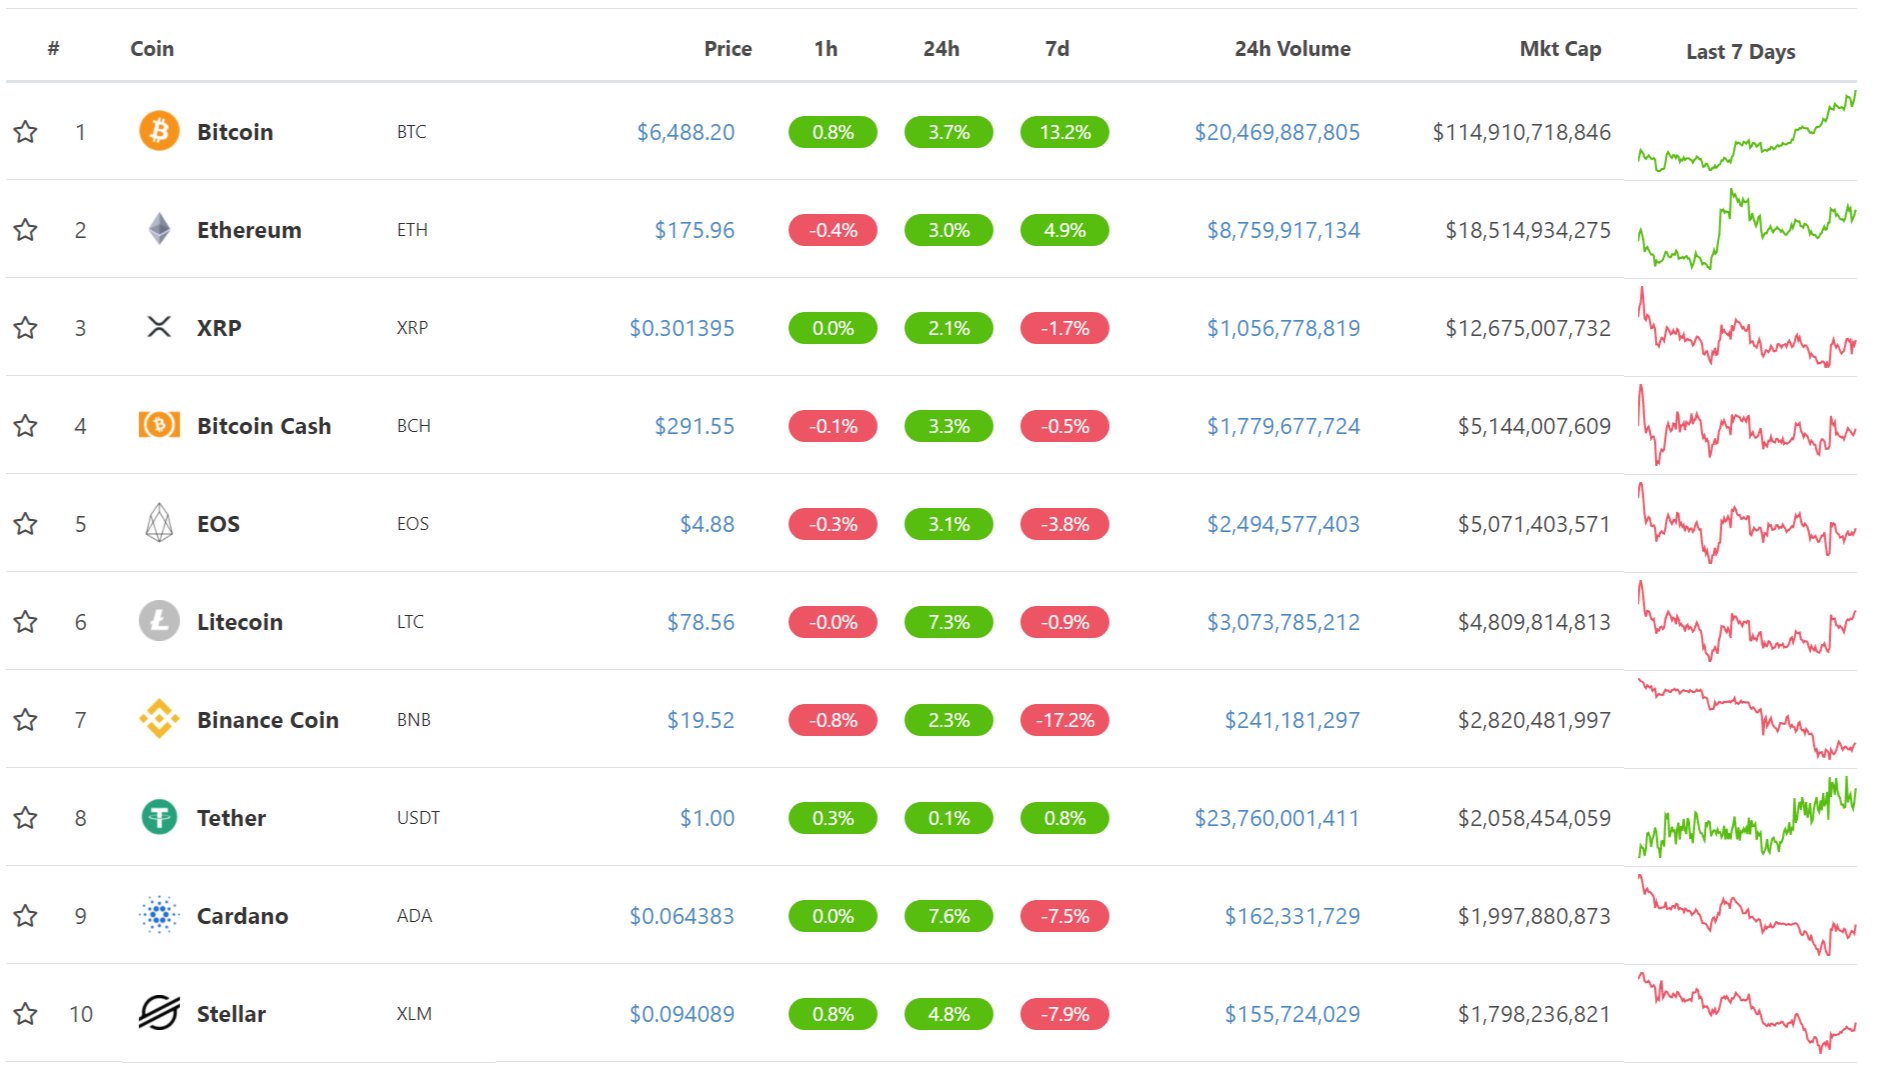
Task: Click the Bitcoin logo icon
Action: click(159, 131)
